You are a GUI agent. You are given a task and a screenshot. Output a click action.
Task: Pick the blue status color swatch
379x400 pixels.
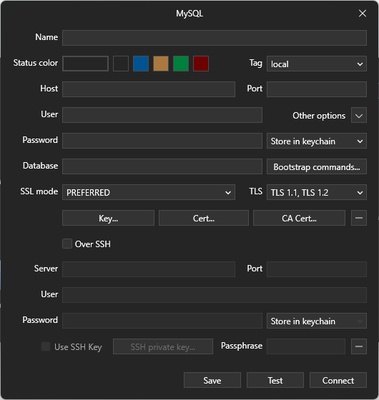pyautogui.click(x=141, y=63)
